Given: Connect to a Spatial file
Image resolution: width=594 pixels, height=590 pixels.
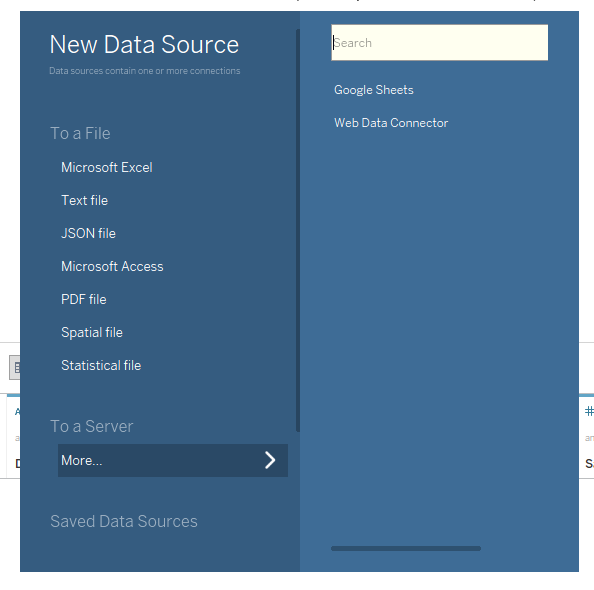Looking at the screenshot, I should coord(92,332).
